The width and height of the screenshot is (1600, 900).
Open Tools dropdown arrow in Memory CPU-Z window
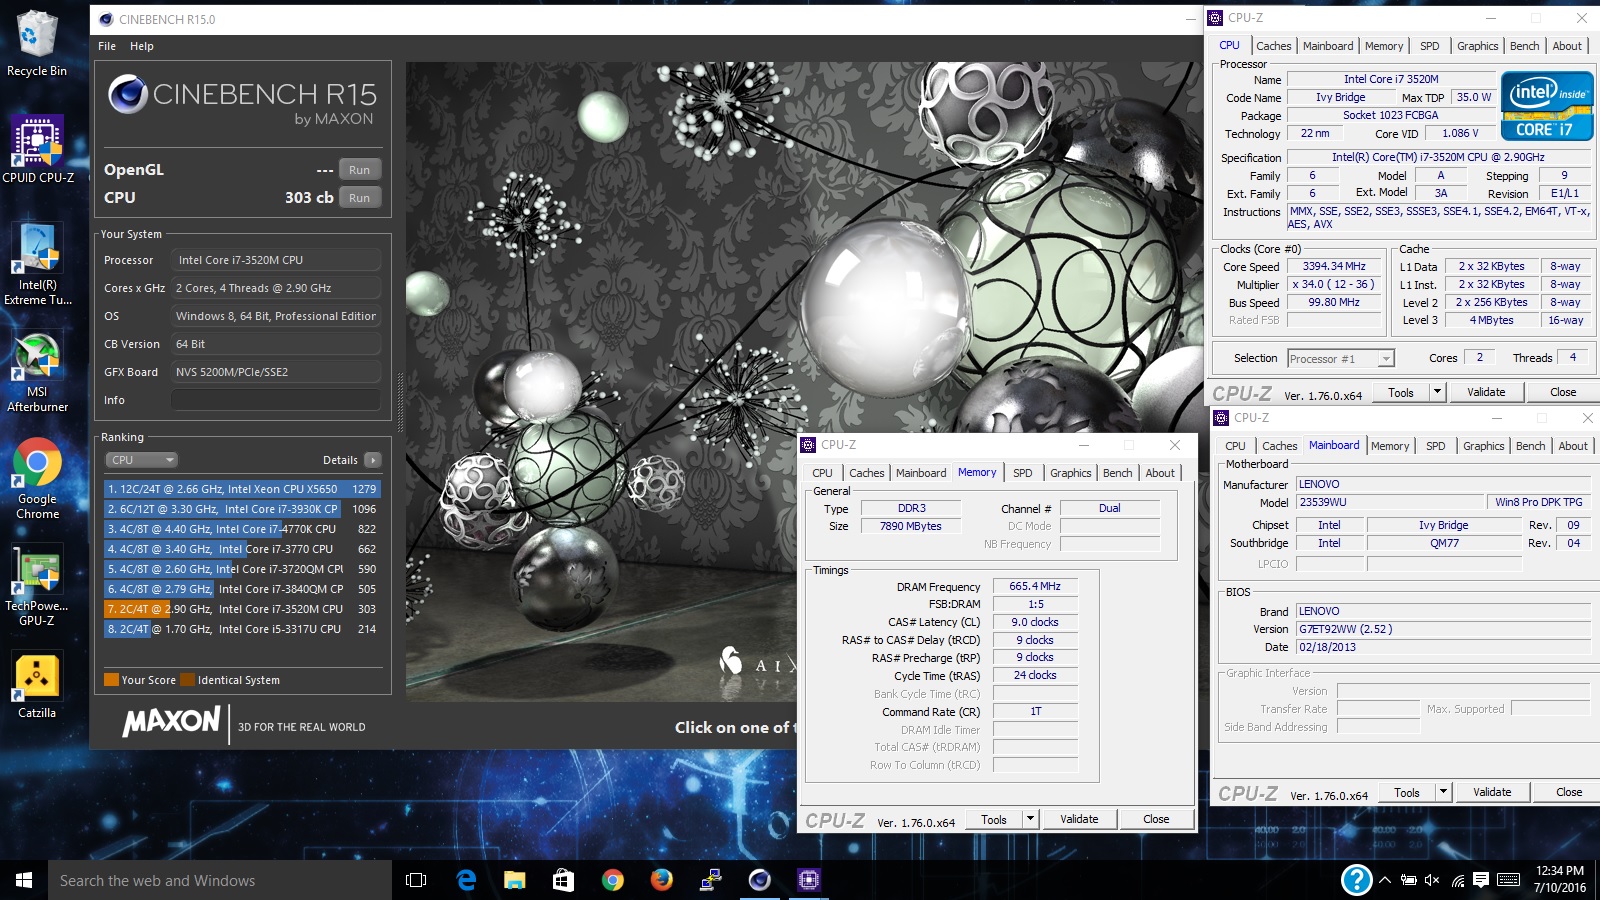tap(1030, 819)
